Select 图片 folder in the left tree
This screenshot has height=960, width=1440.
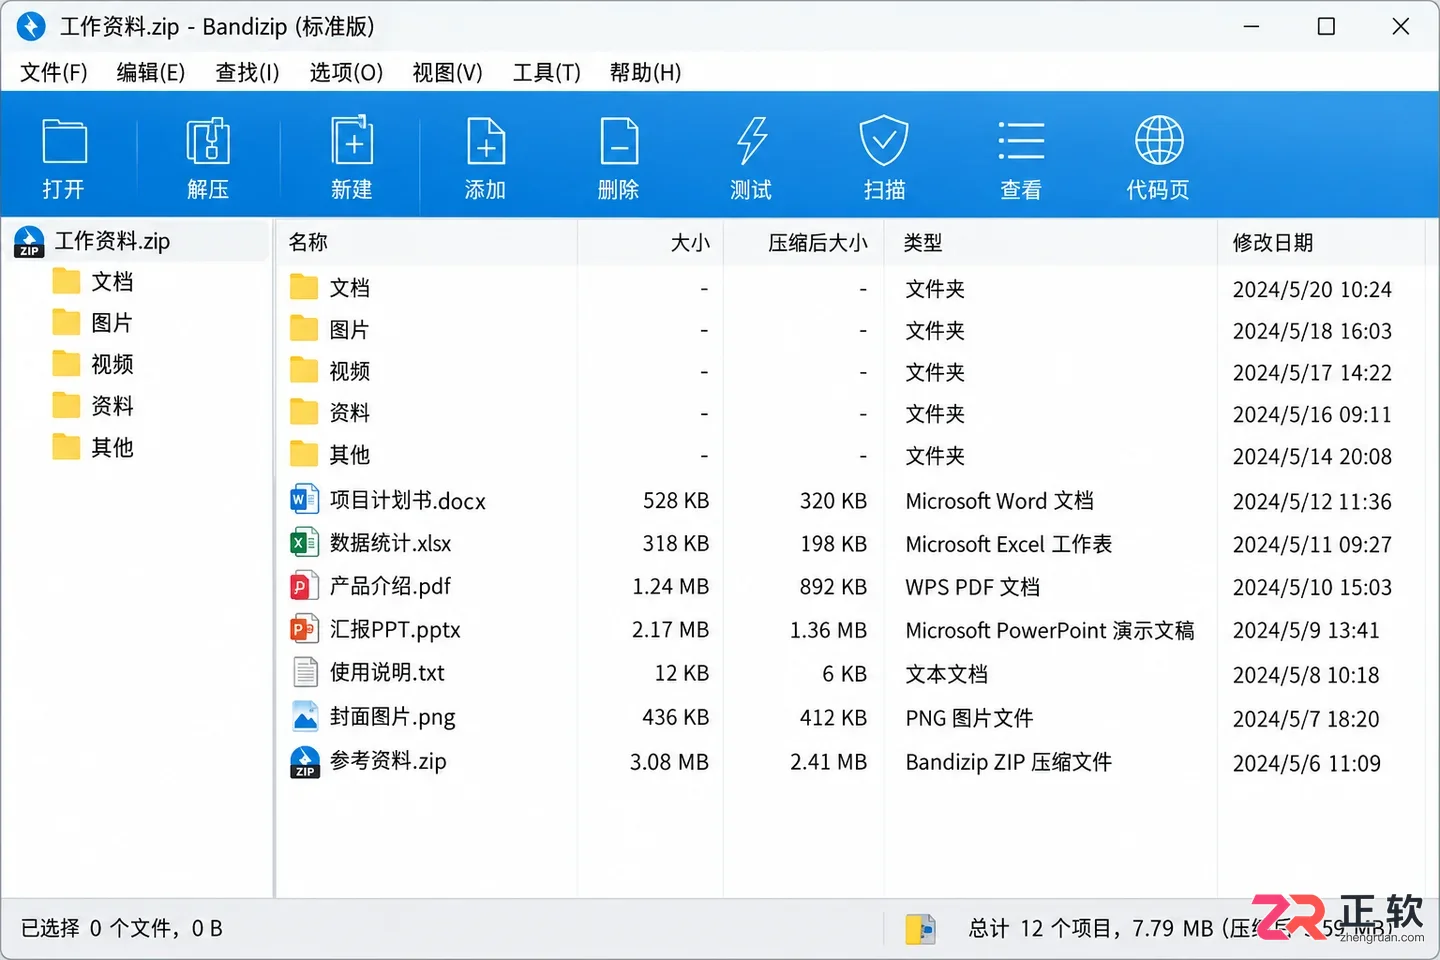click(112, 323)
